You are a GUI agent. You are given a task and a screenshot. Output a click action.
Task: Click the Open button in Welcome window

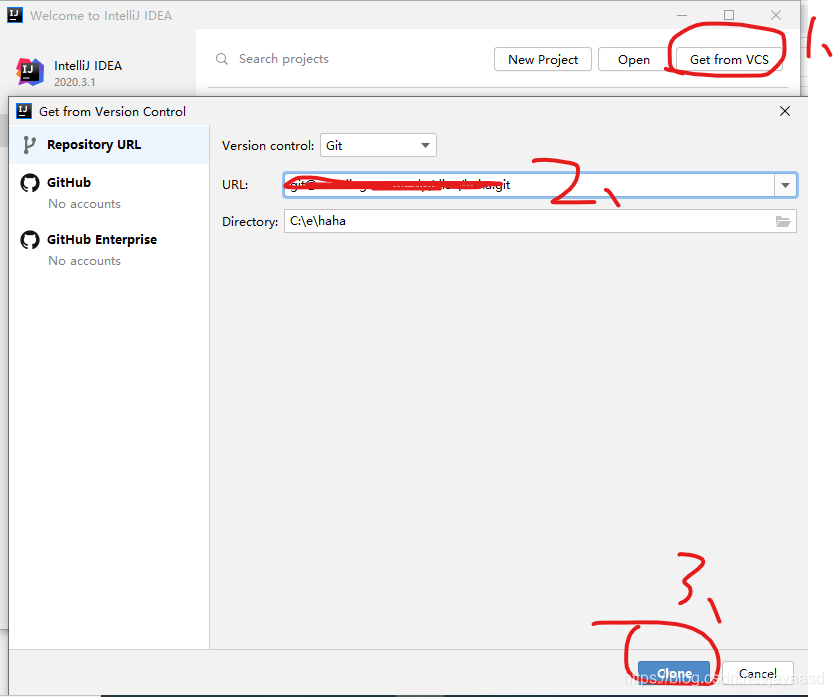[633, 60]
